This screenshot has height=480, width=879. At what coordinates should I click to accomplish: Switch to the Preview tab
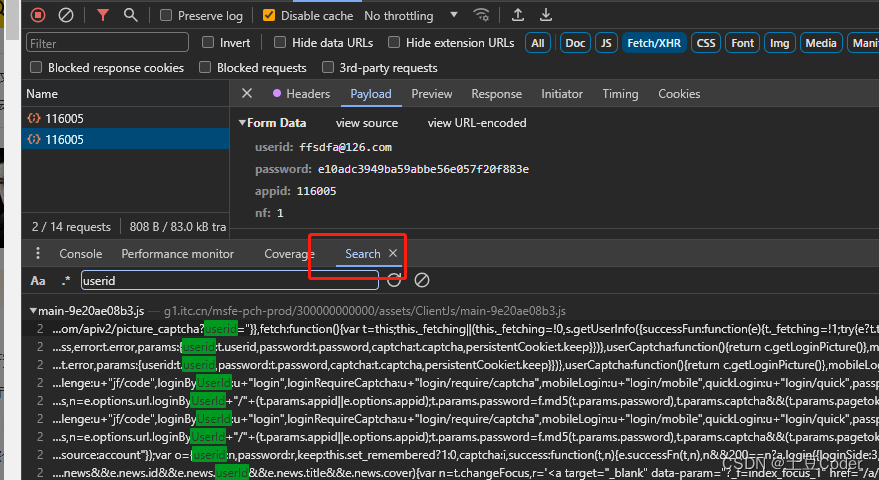click(x=432, y=94)
